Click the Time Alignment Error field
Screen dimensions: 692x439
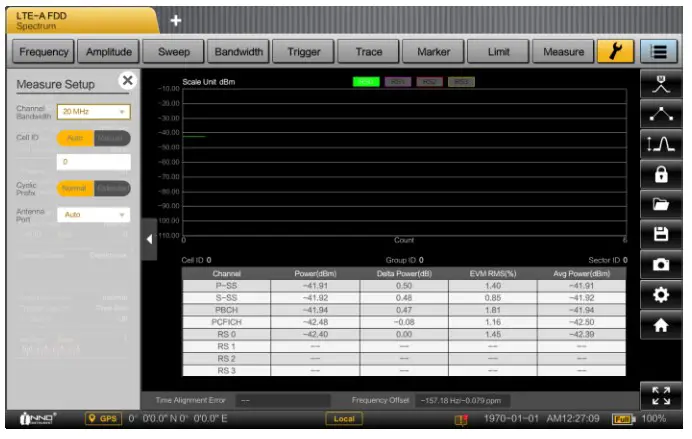(x=282, y=401)
